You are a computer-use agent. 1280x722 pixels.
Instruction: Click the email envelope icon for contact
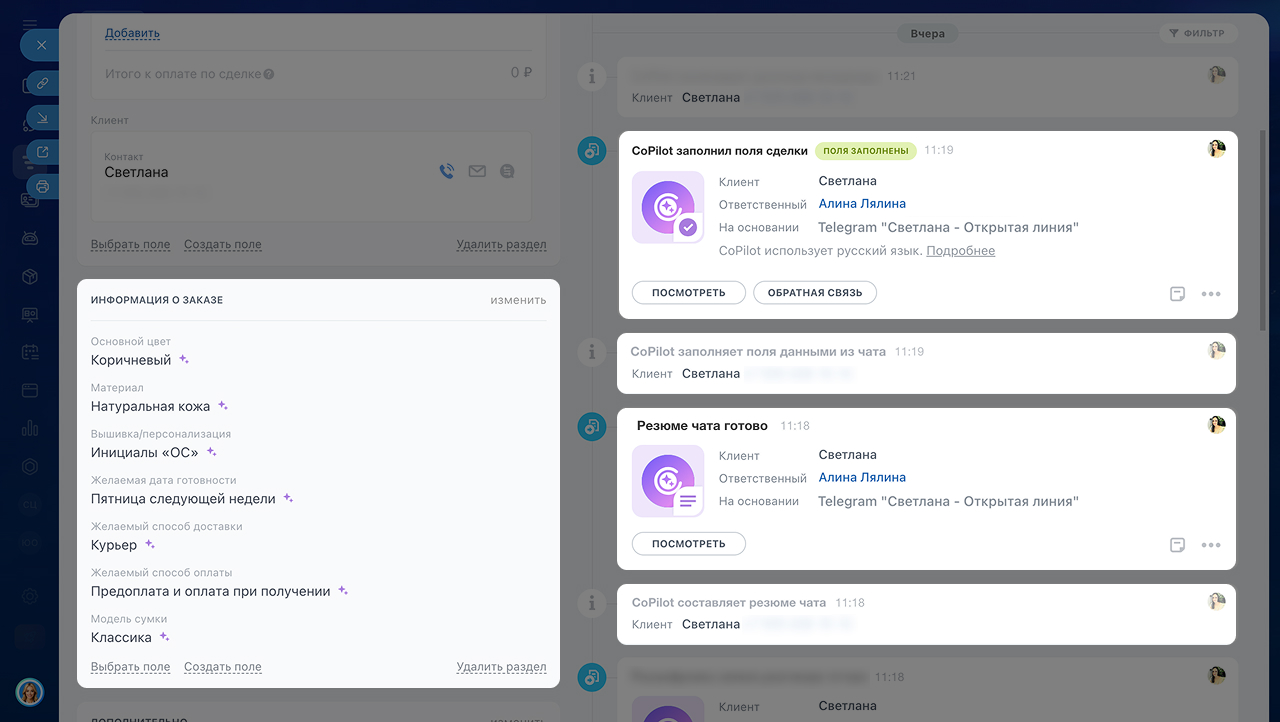pos(477,172)
